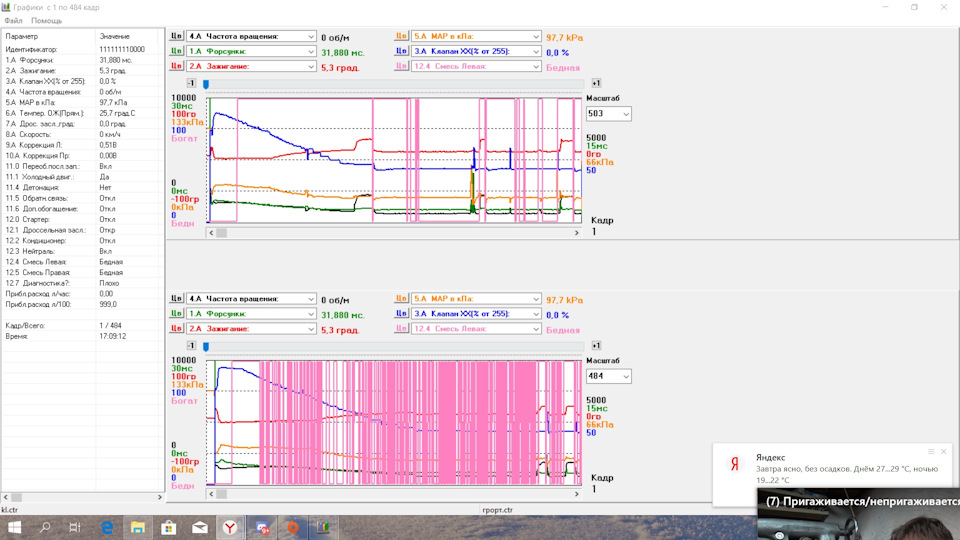Viewport: 960px width, 540px height.
Task: Click lower Цв color button for Смесь Левая
Action: pyautogui.click(x=401, y=328)
